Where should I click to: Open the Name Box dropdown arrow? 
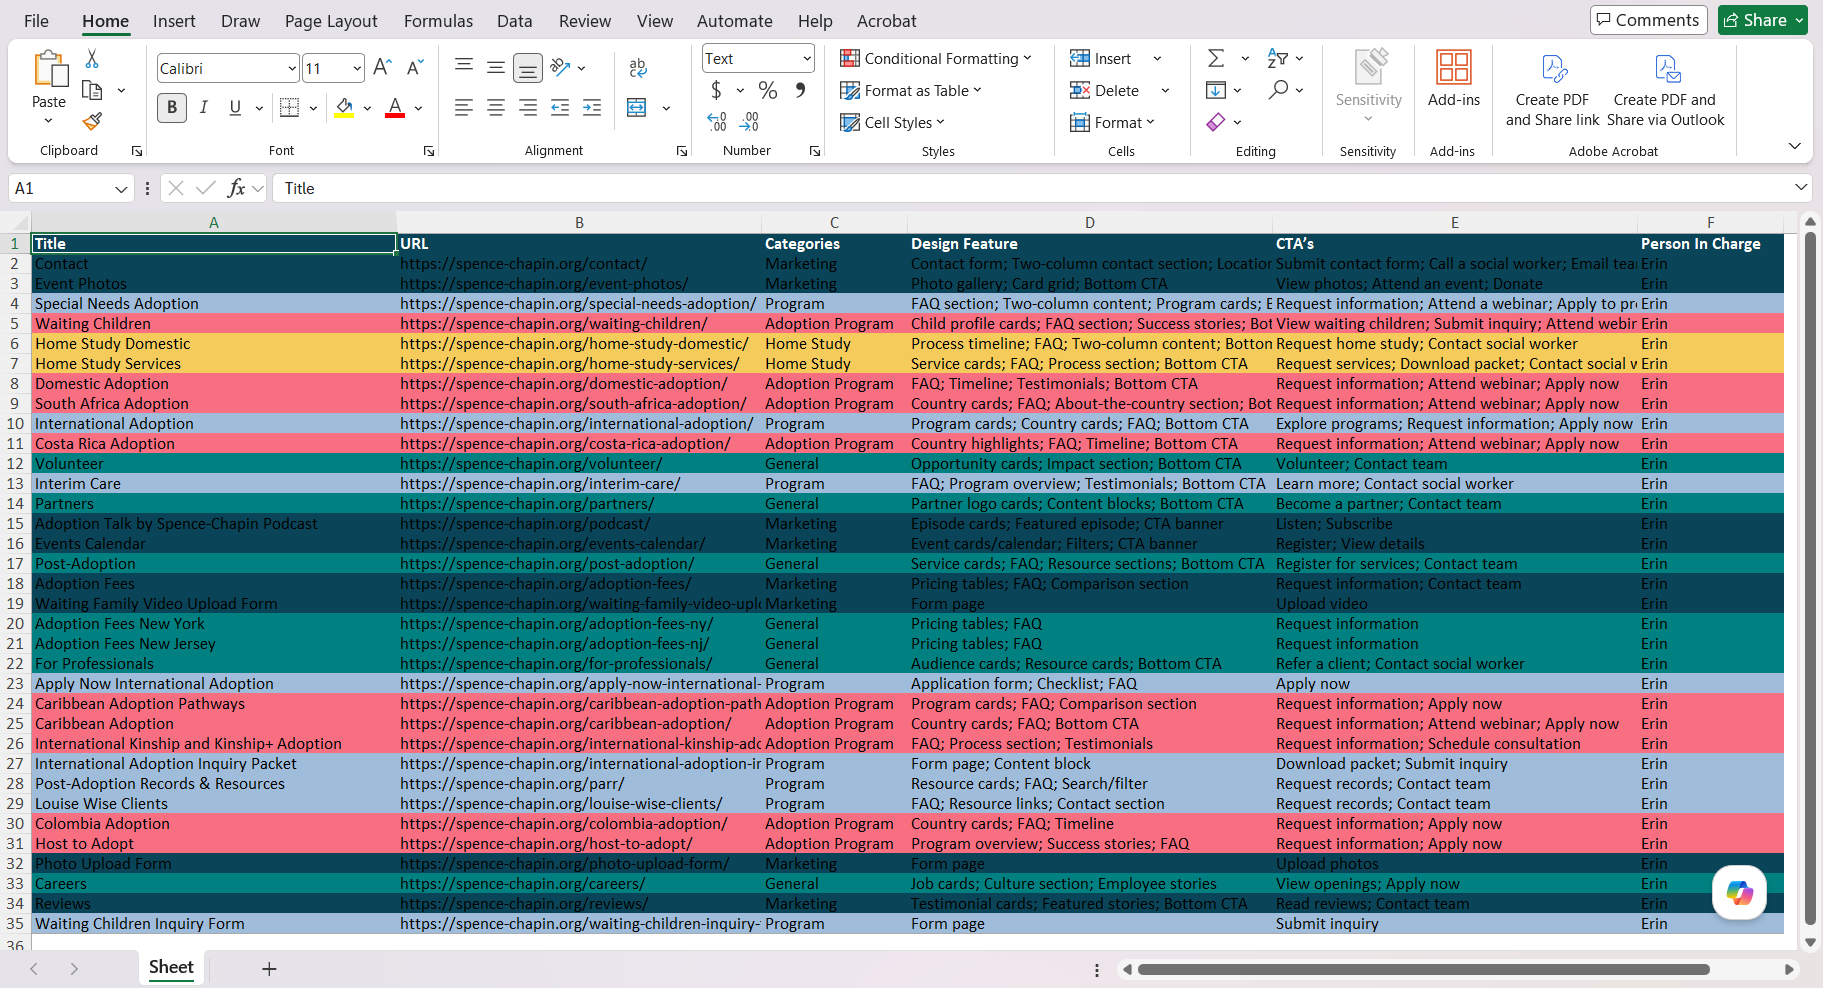[x=121, y=188]
